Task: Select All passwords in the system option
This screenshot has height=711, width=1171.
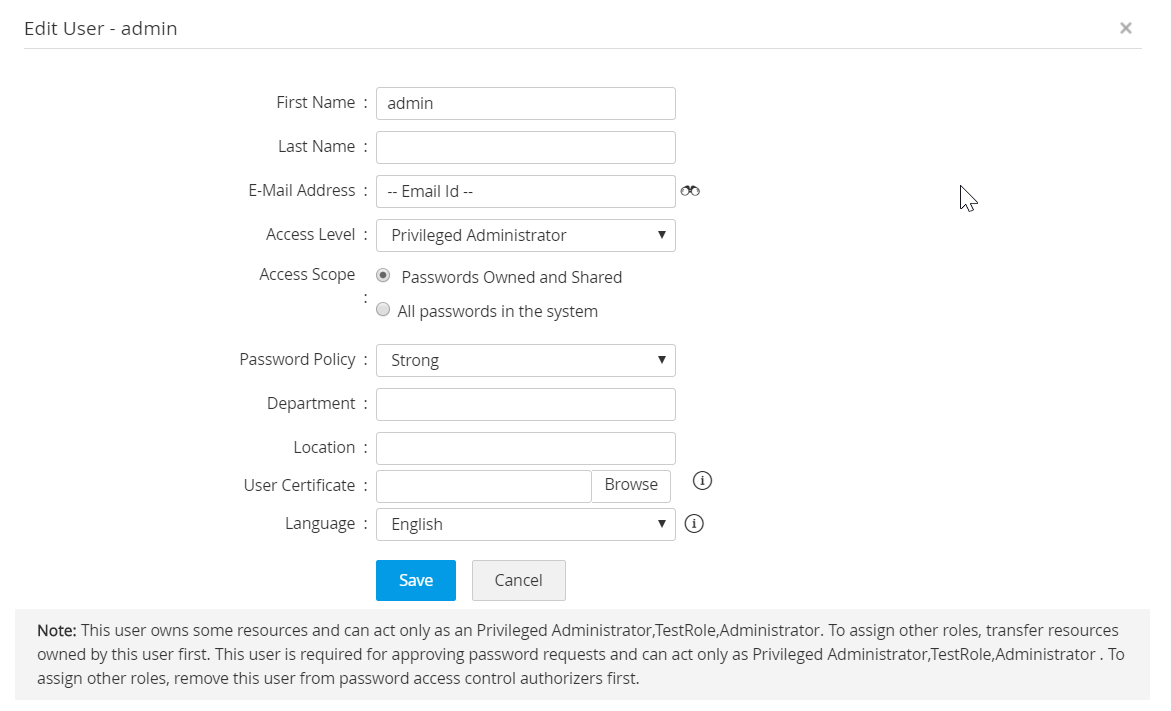Action: point(383,310)
